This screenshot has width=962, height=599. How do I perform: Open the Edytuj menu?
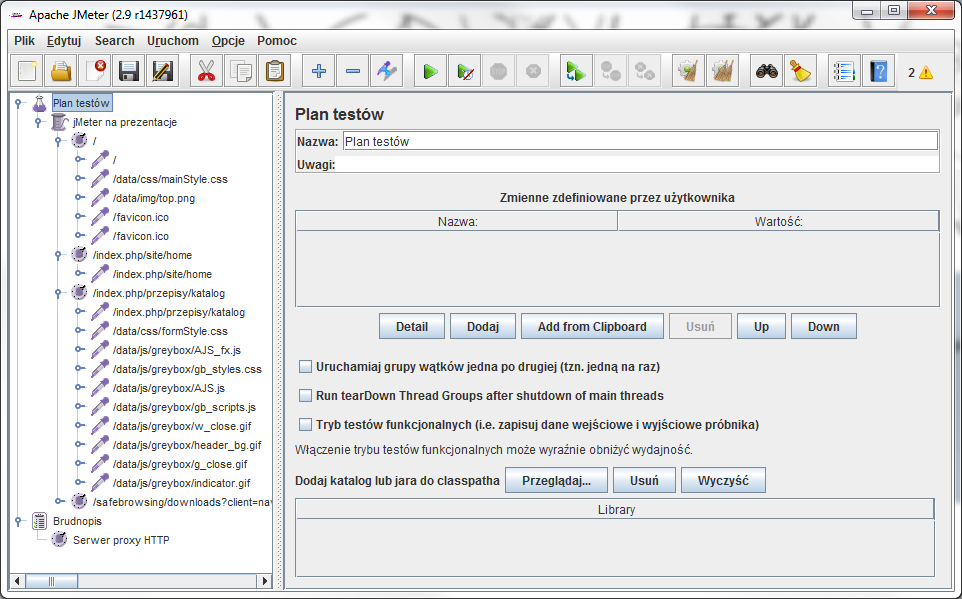coord(64,41)
